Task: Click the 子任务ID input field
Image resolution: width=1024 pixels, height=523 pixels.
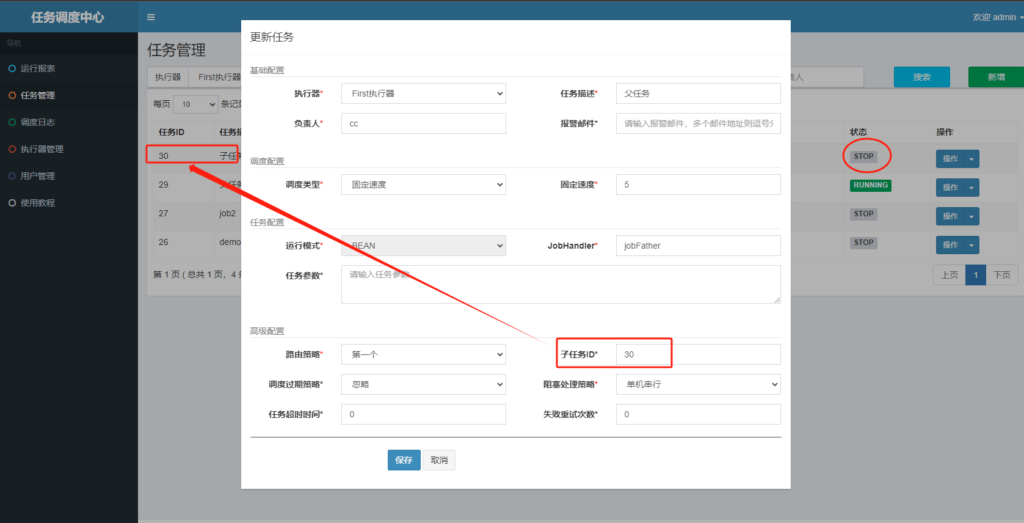Action: 697,354
